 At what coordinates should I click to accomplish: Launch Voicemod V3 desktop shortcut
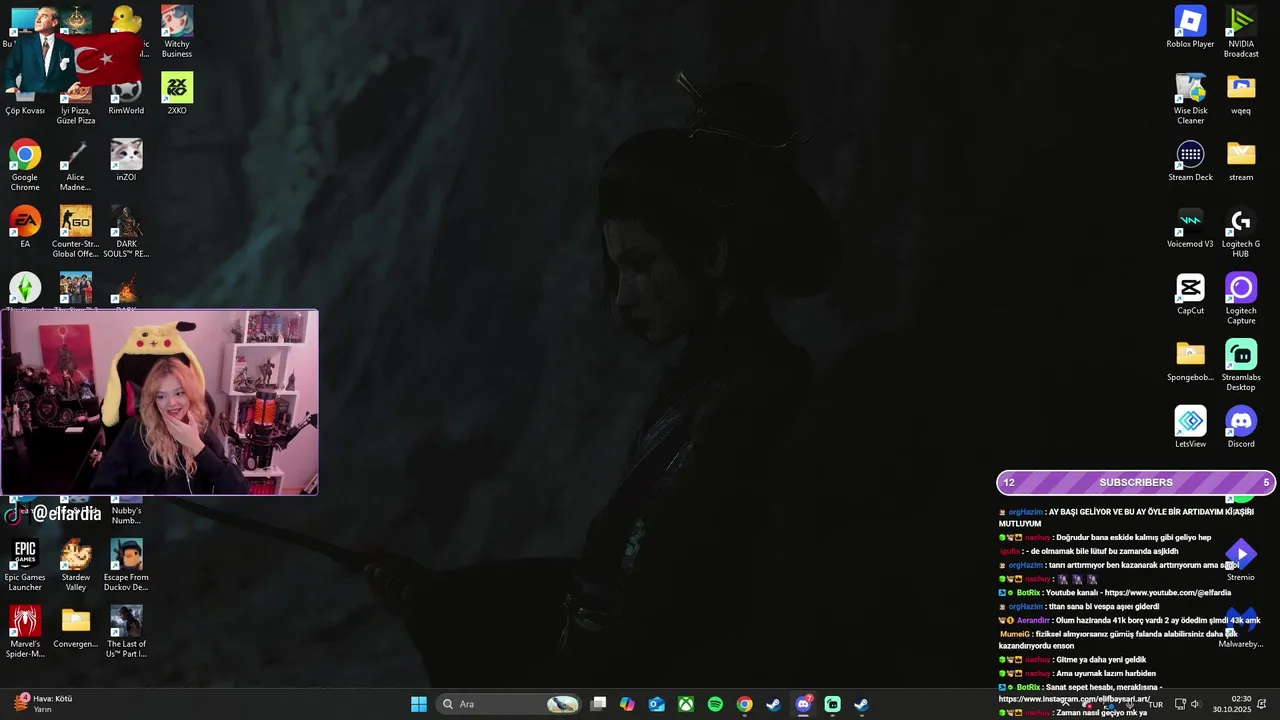pos(1190,227)
